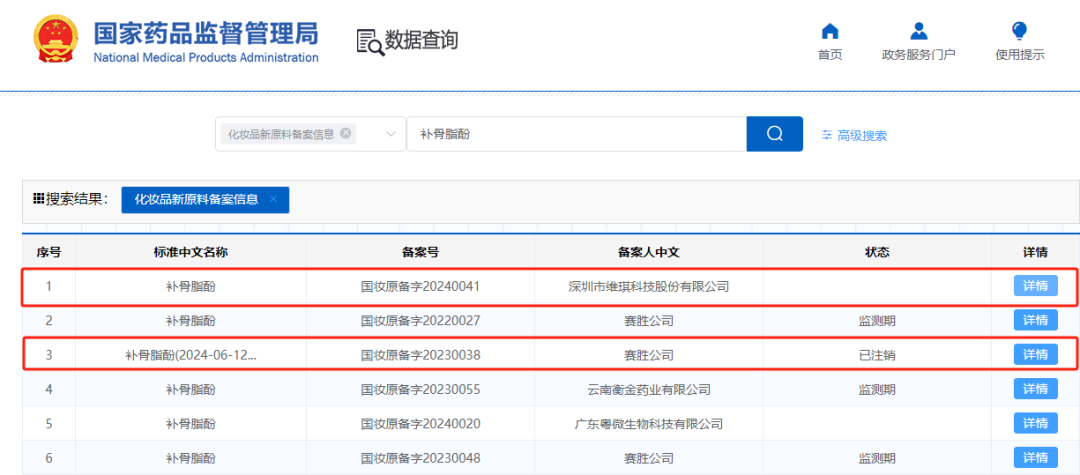
Task: Click the 数据查询 heading text
Action: [x=421, y=40]
